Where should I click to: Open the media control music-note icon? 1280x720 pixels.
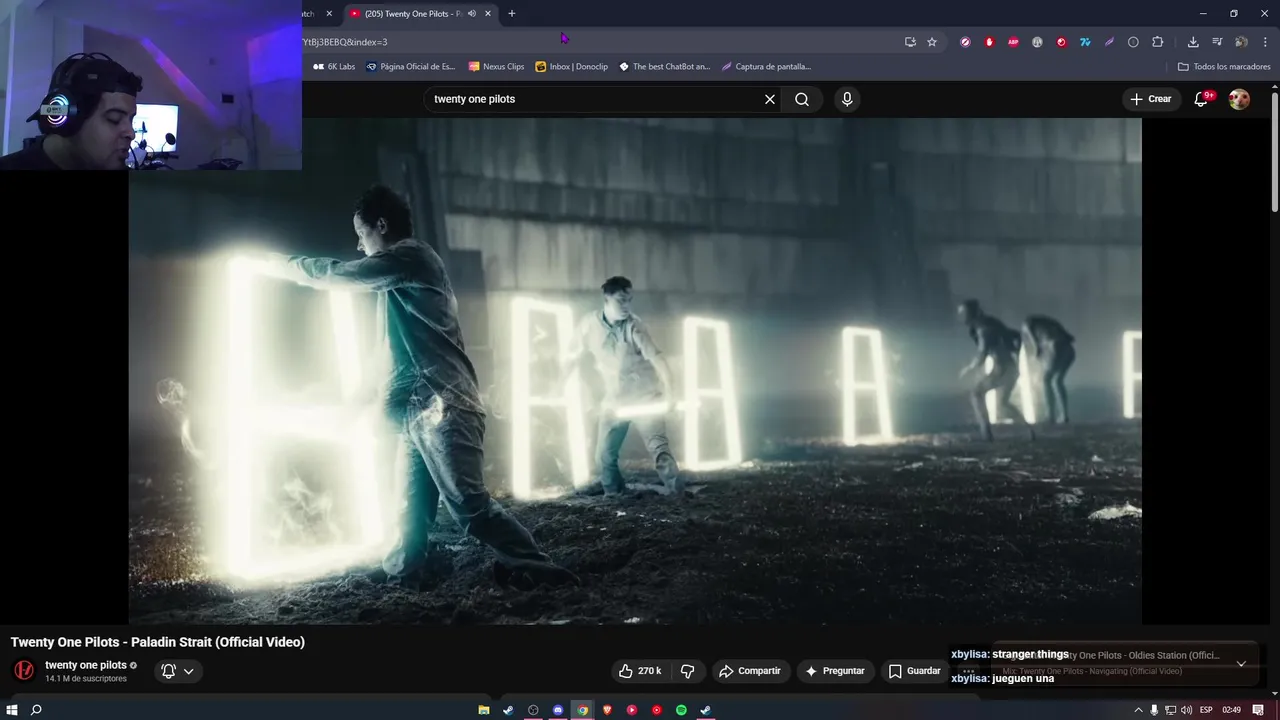coord(1217,42)
